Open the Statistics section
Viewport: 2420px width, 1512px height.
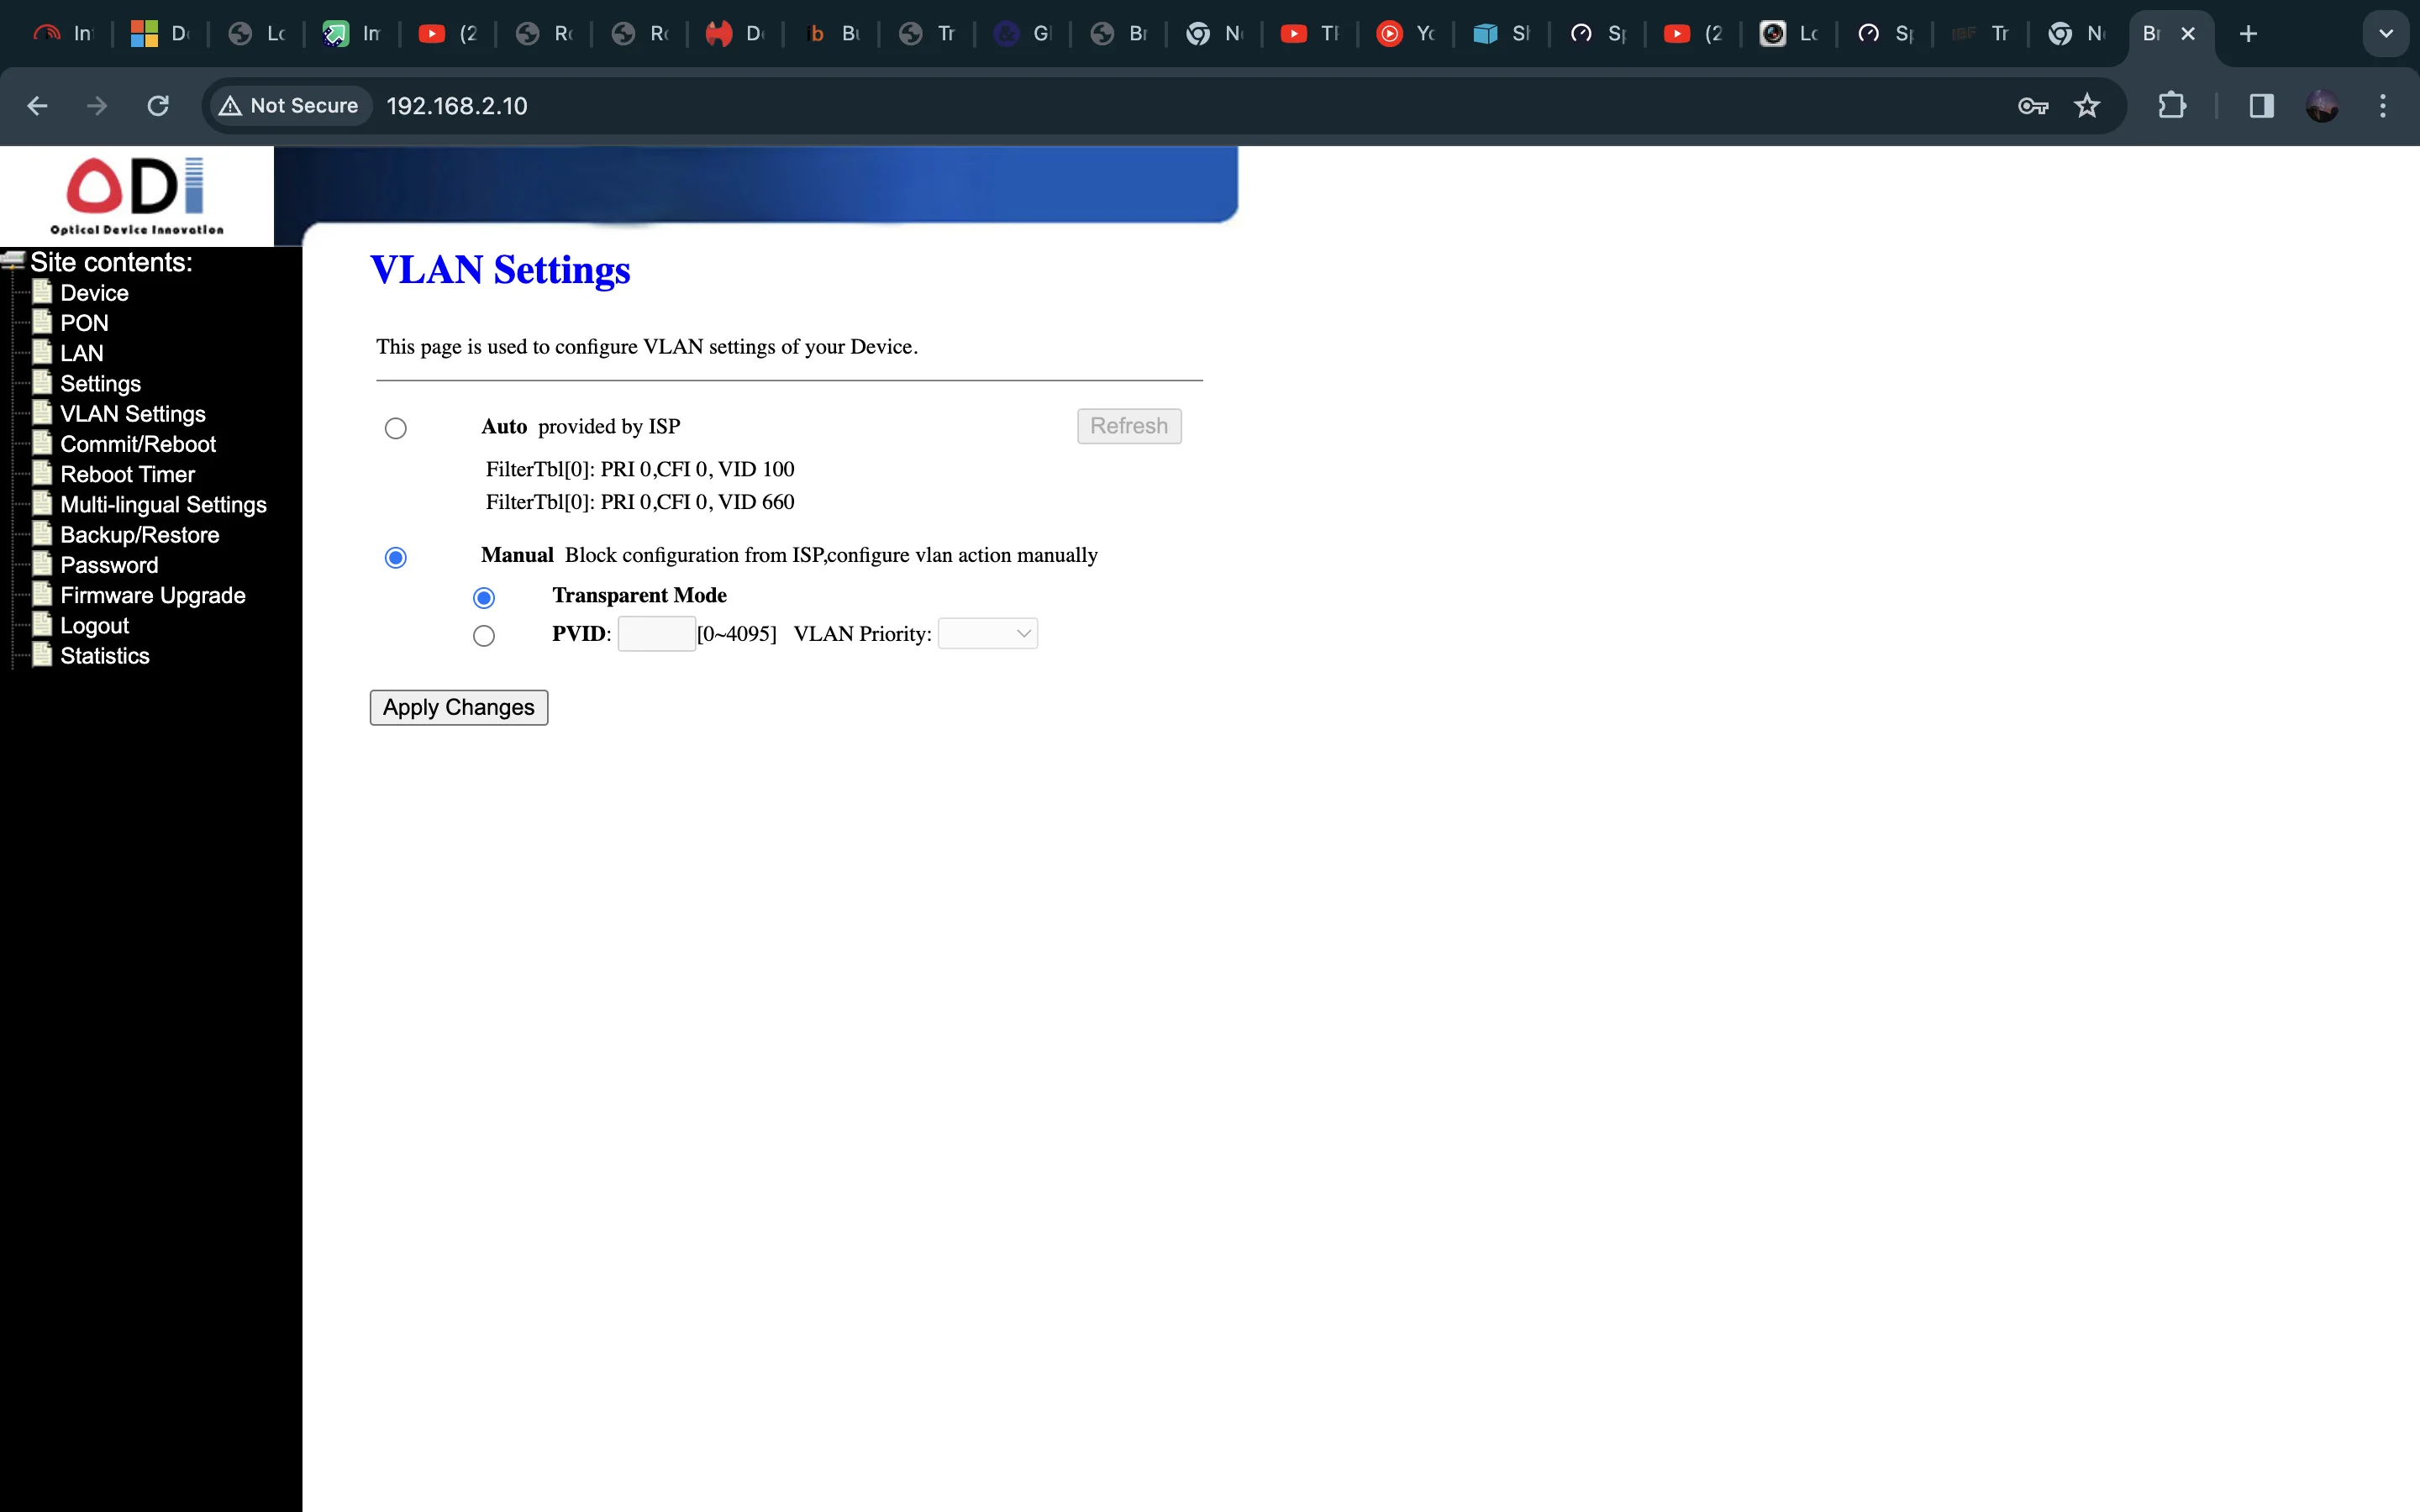[104, 655]
